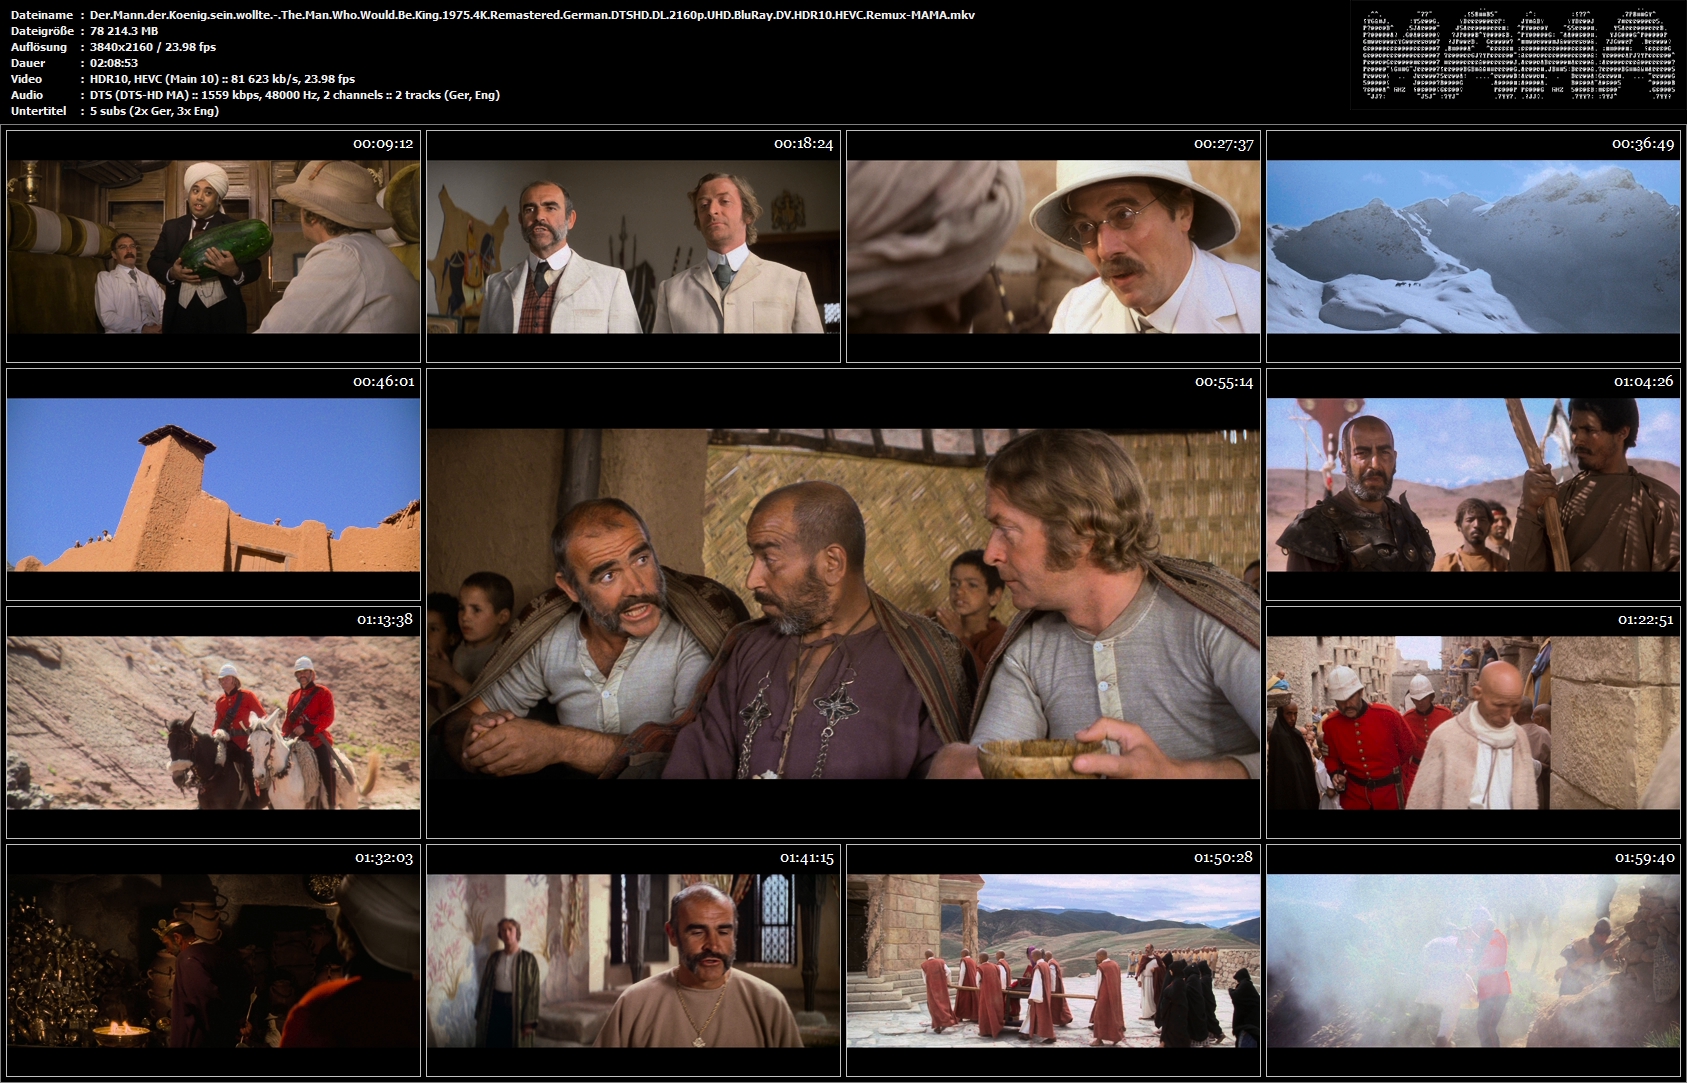
Task: Click the file size value 78 214.3 MB
Action: point(124,31)
